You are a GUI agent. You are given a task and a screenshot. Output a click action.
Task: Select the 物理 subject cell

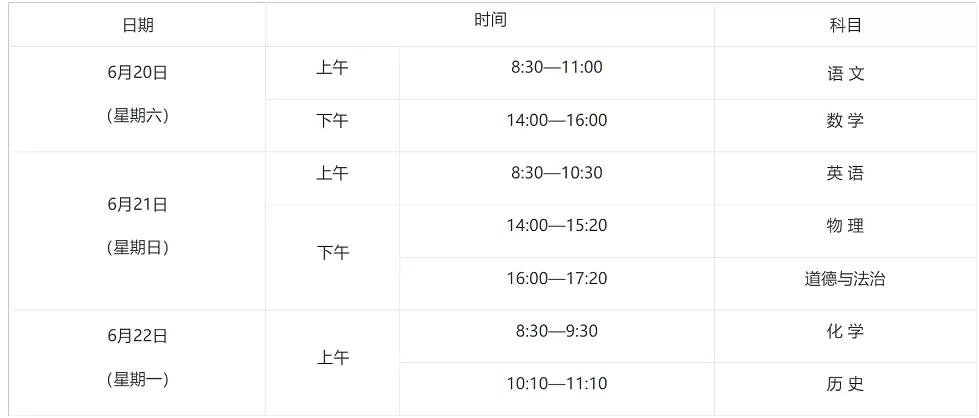point(845,226)
